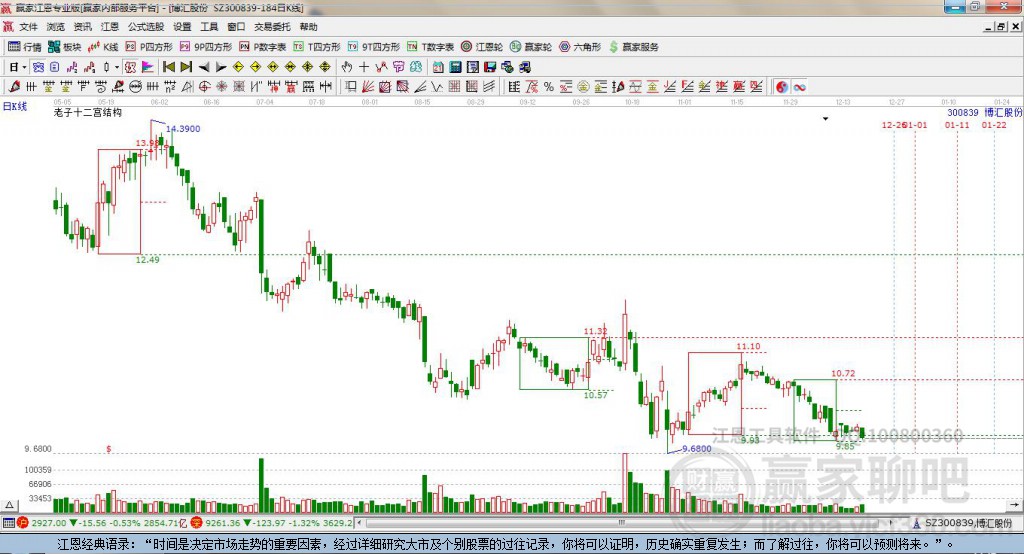The height and width of the screenshot is (554, 1024).
Task: Open the 板块 sector view
Action: tap(64, 47)
